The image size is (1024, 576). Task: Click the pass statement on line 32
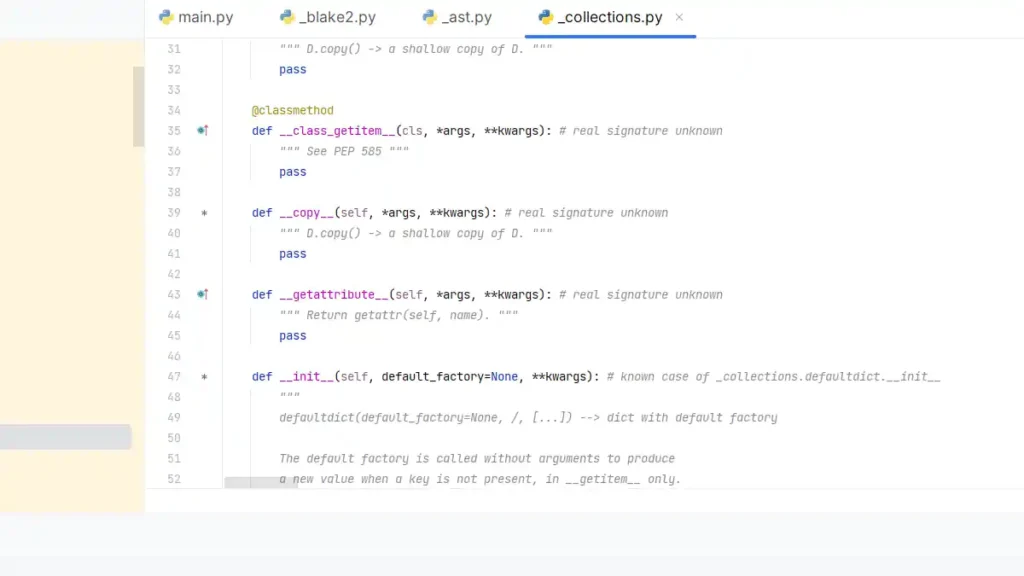(293, 69)
